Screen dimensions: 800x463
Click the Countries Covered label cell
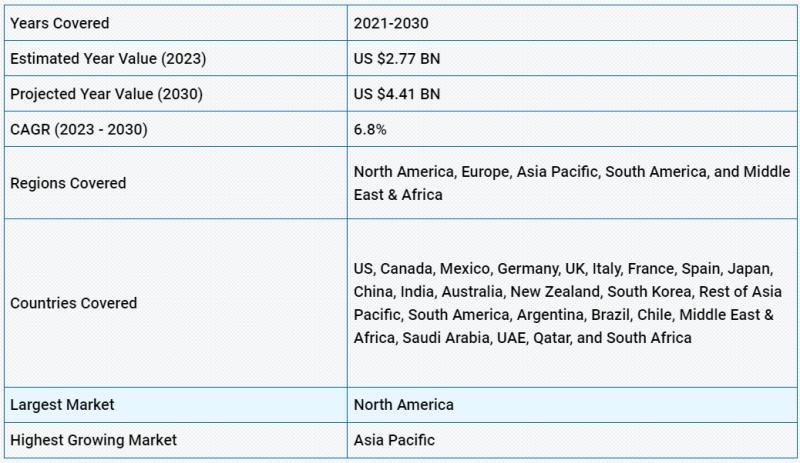tap(176, 303)
